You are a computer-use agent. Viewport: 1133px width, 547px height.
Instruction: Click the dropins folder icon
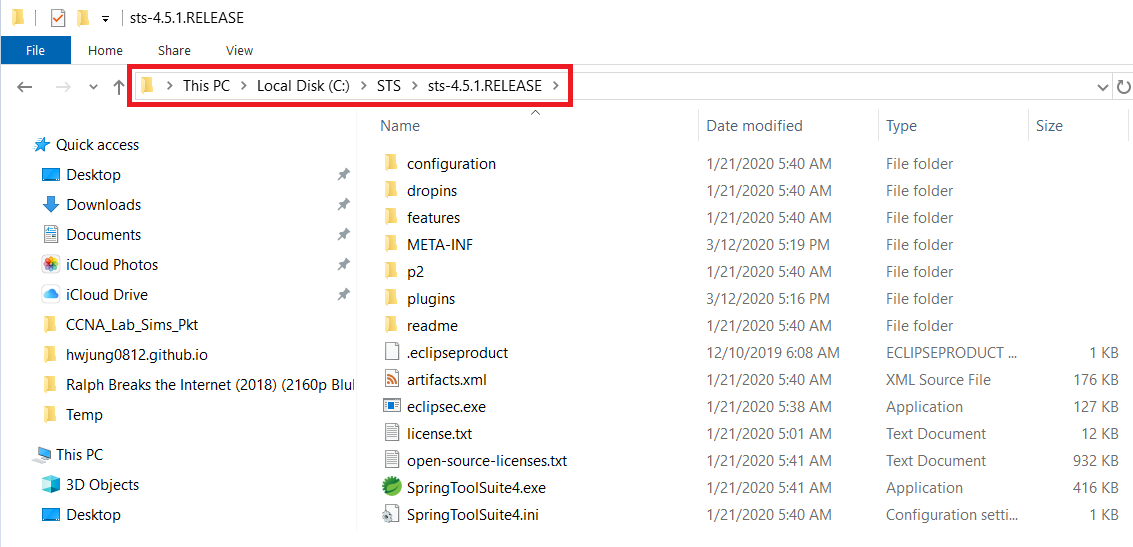(391, 191)
